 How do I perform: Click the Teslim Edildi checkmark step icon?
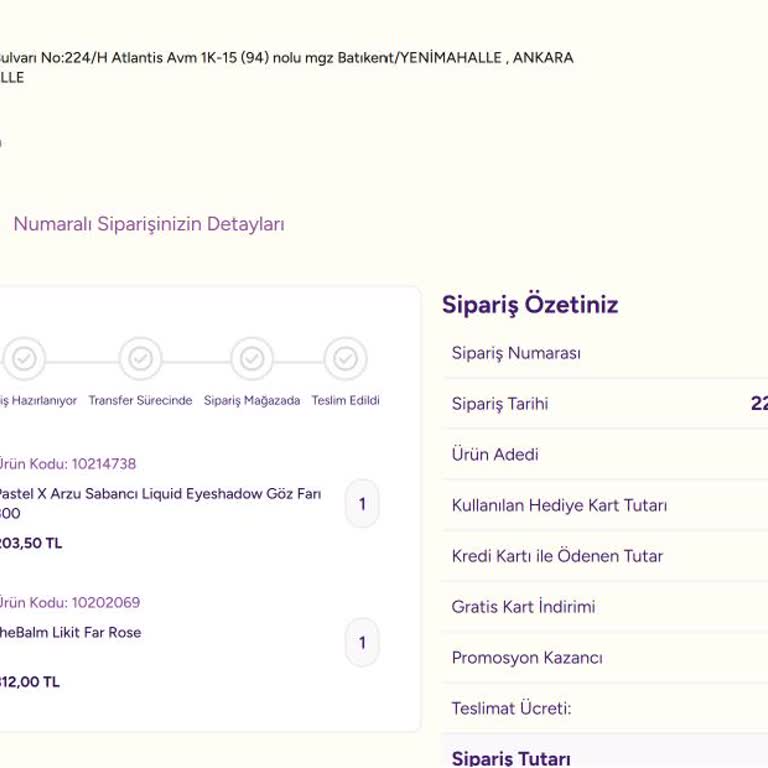345,359
